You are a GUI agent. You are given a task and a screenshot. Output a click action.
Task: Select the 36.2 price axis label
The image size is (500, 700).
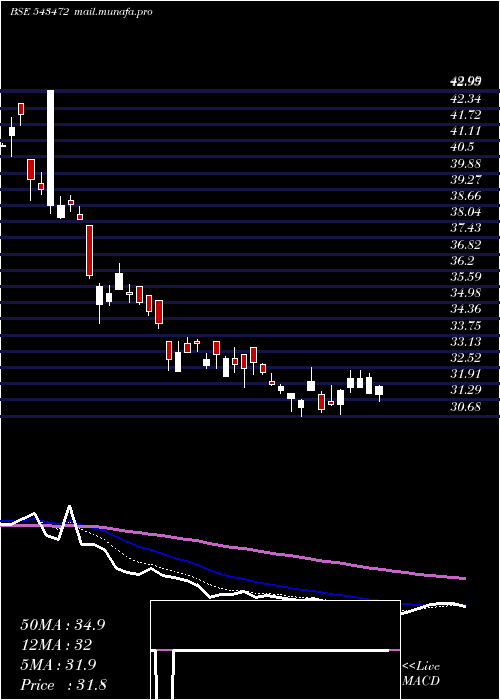tap(463, 260)
